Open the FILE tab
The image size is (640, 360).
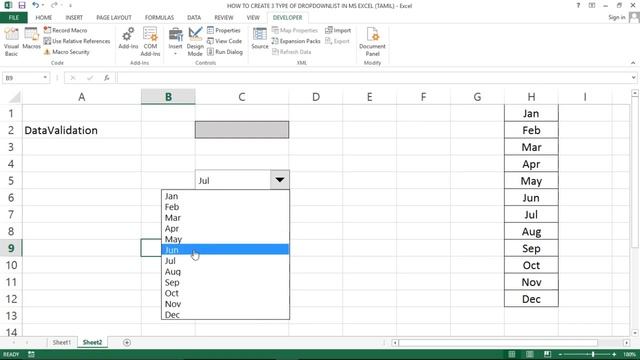coord(13,18)
